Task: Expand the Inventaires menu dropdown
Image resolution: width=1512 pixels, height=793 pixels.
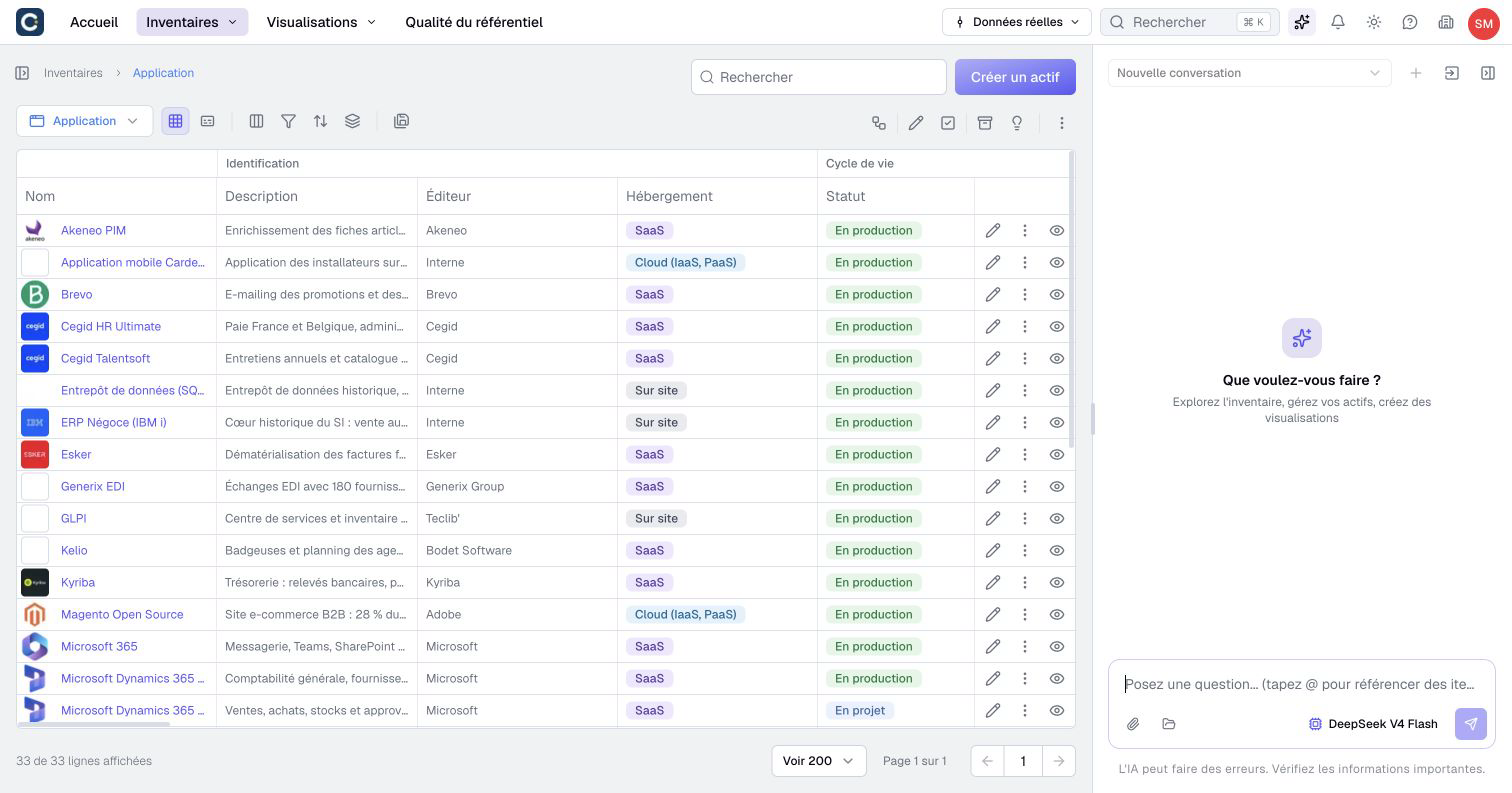Action: coord(192,22)
